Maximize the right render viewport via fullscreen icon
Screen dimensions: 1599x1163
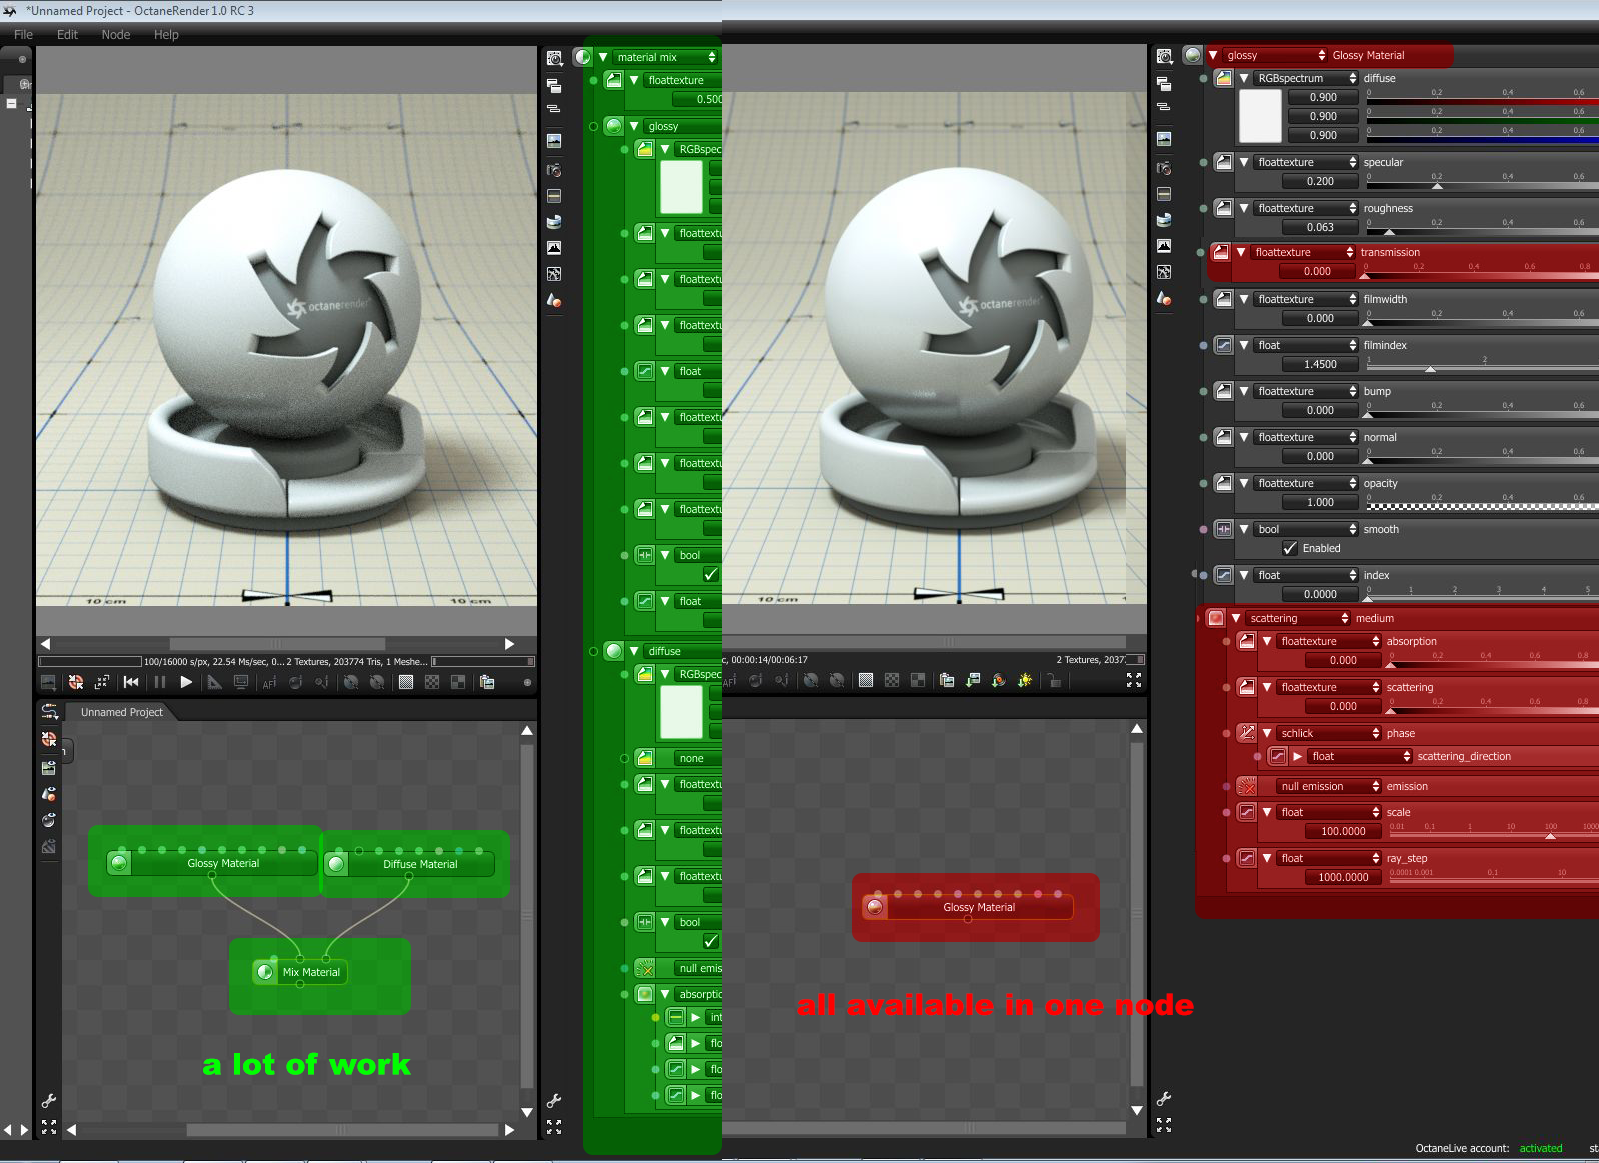click(1134, 680)
